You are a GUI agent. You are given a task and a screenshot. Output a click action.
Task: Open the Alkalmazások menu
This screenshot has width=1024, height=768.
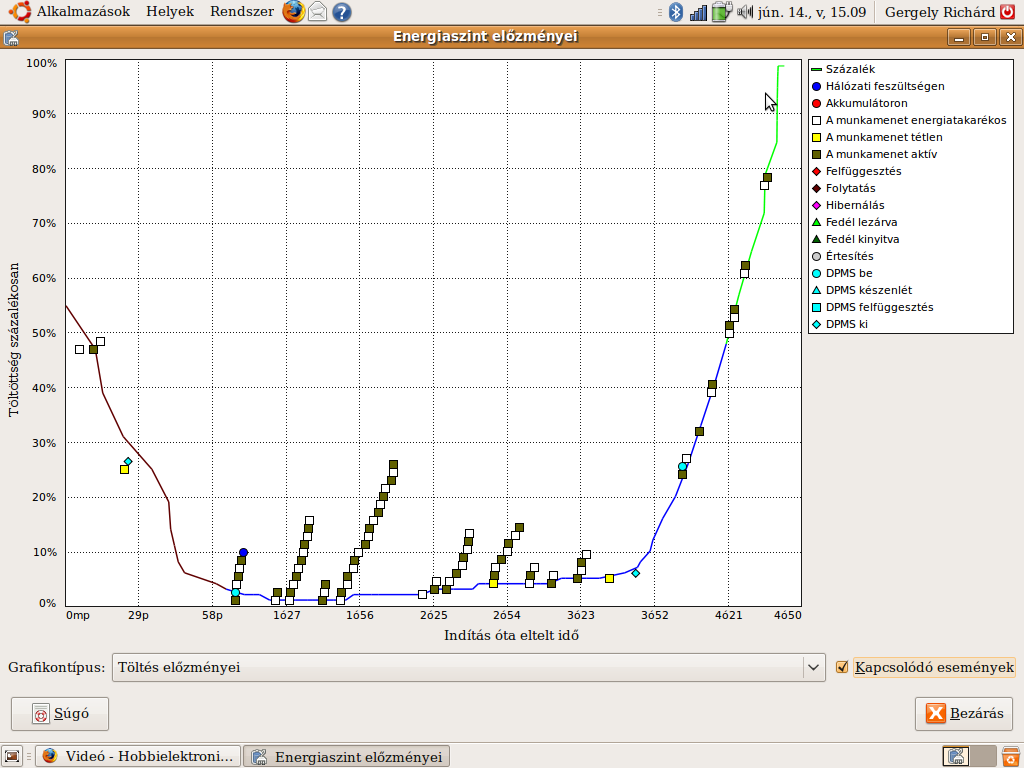click(x=83, y=12)
